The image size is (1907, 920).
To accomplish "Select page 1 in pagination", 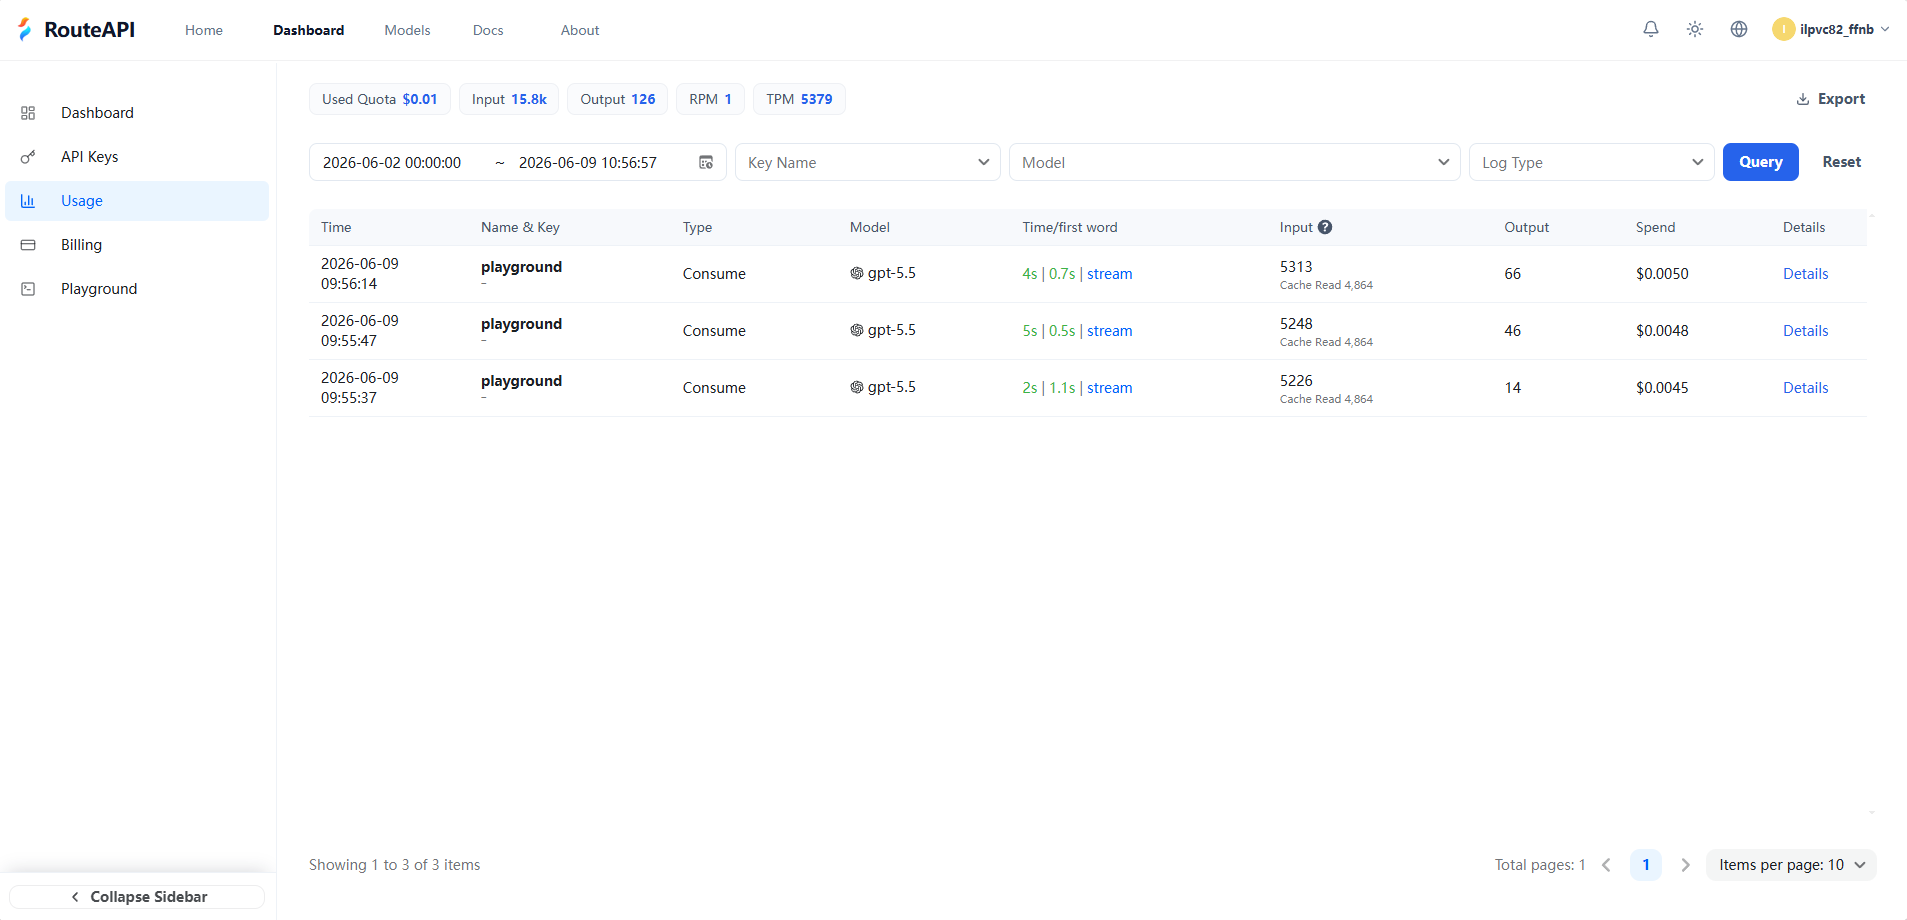I will coord(1646,865).
